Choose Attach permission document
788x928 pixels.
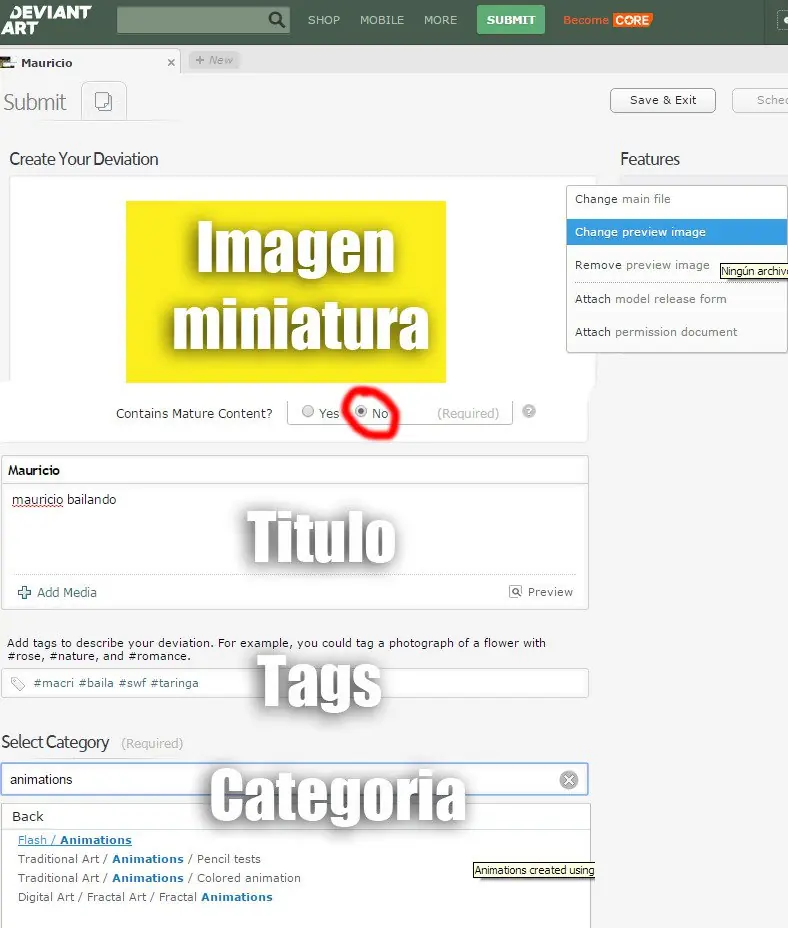677,332
